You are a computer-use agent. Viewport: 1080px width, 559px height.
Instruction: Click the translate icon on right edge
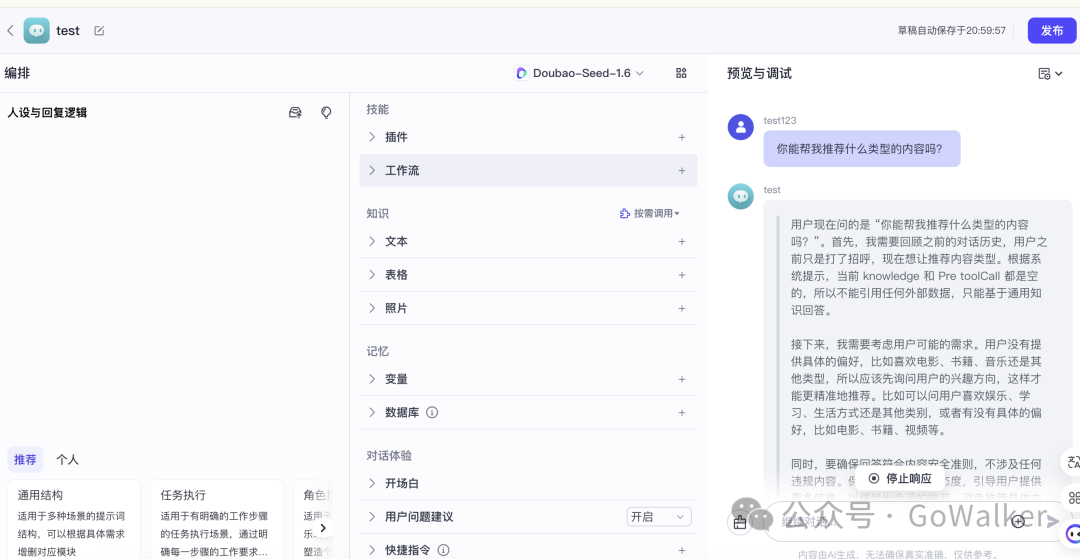click(x=1073, y=462)
